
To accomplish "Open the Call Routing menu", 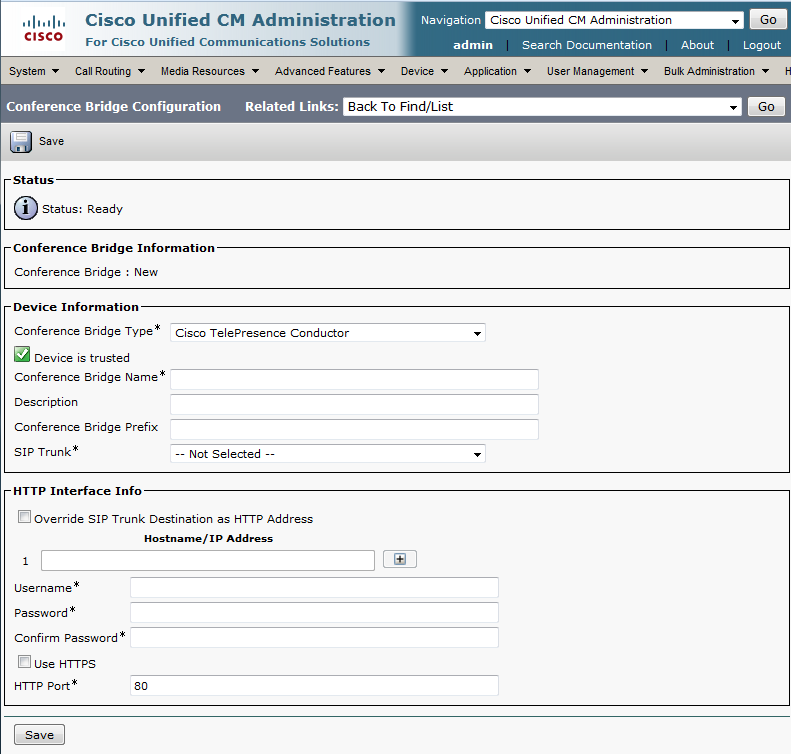I will (110, 71).
